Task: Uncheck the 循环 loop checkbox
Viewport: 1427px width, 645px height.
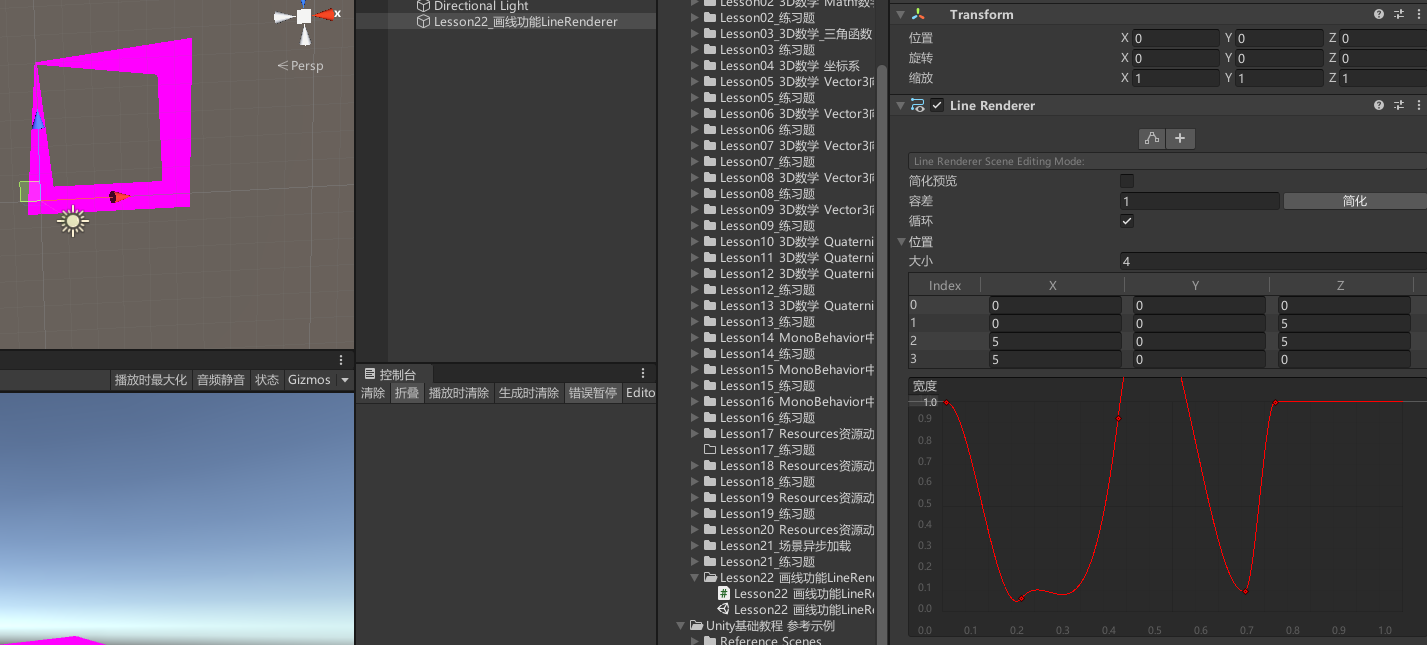Action: tap(1127, 221)
